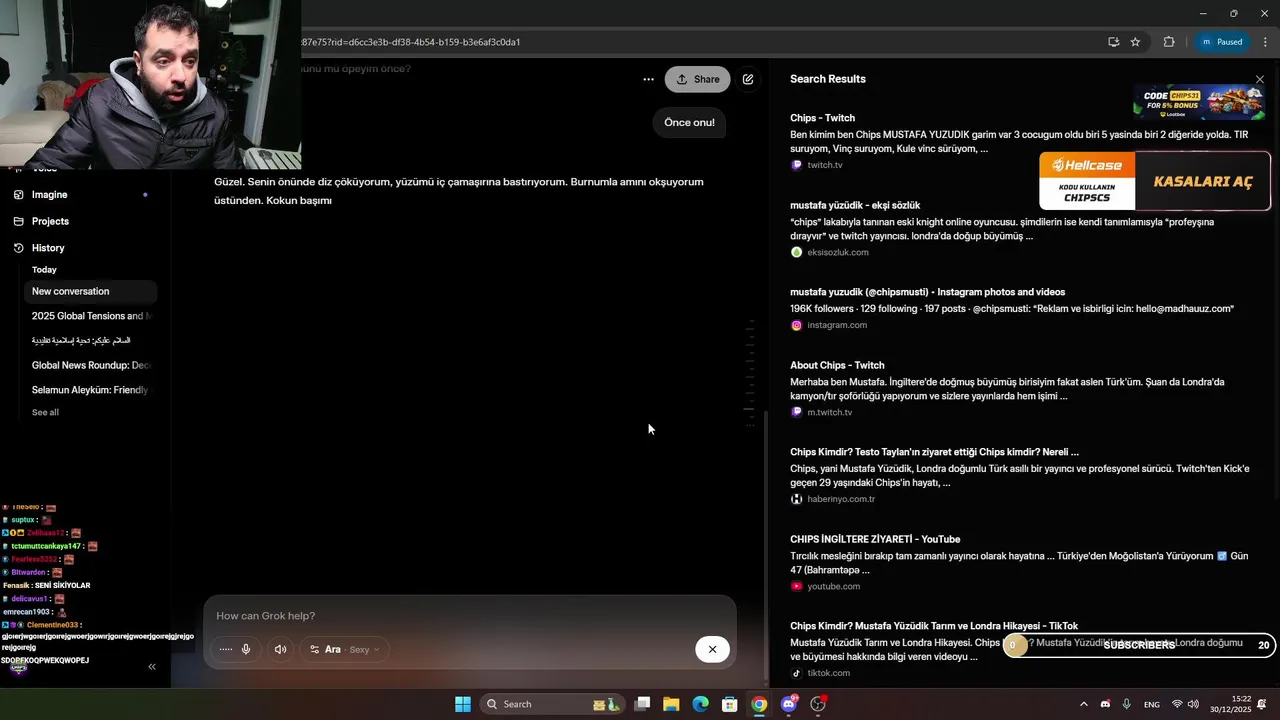Open 'Global News Roundup' history conversation

[90, 365]
